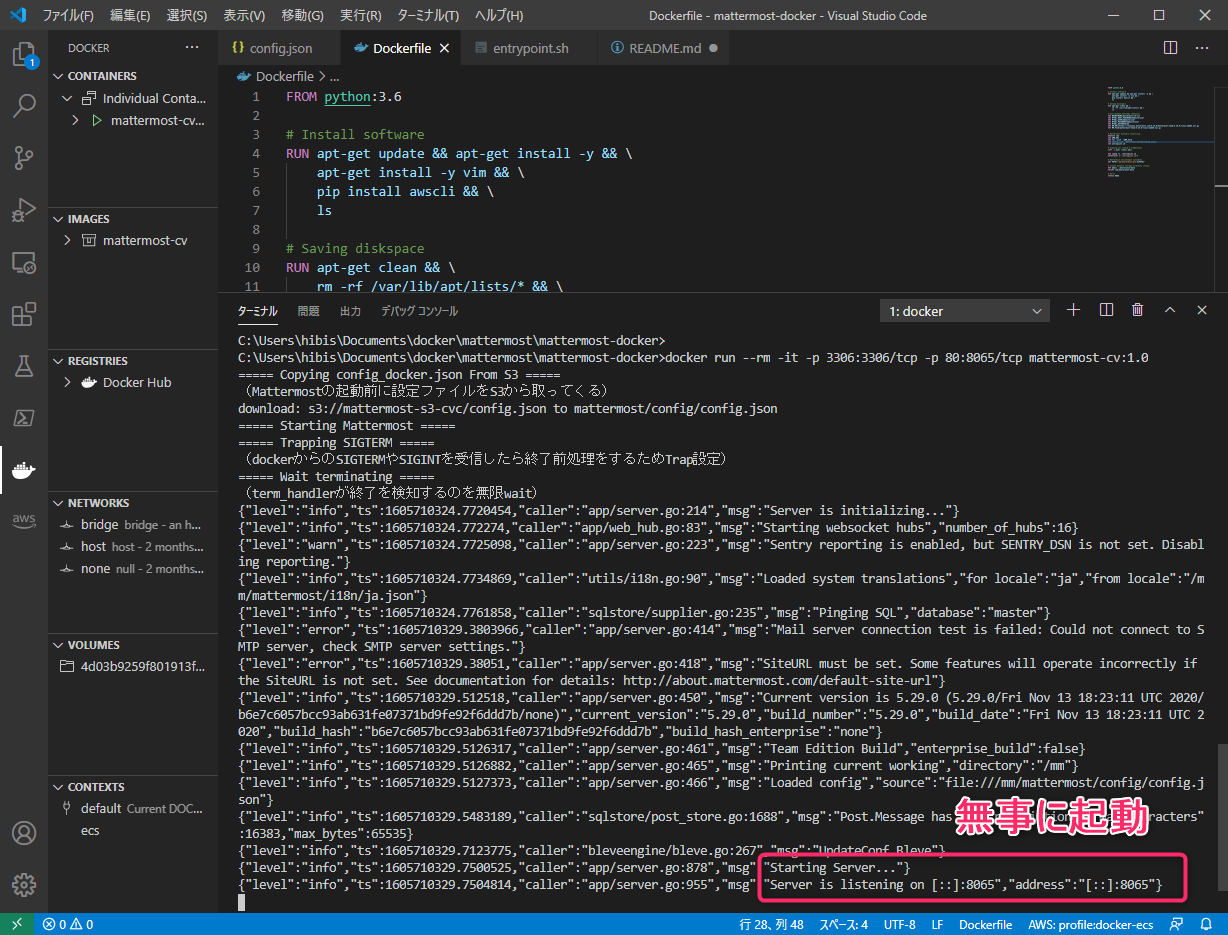The height and width of the screenshot is (935, 1228).
Task: Change the LF end of line sequence
Action: pos(937,925)
